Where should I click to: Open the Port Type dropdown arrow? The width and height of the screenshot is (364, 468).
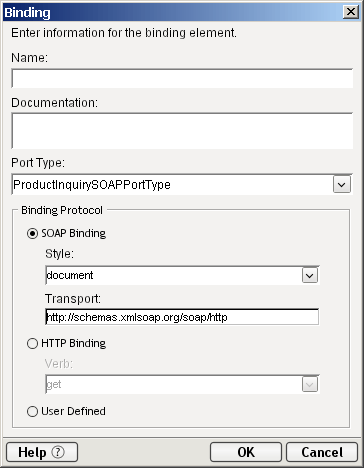pos(342,184)
